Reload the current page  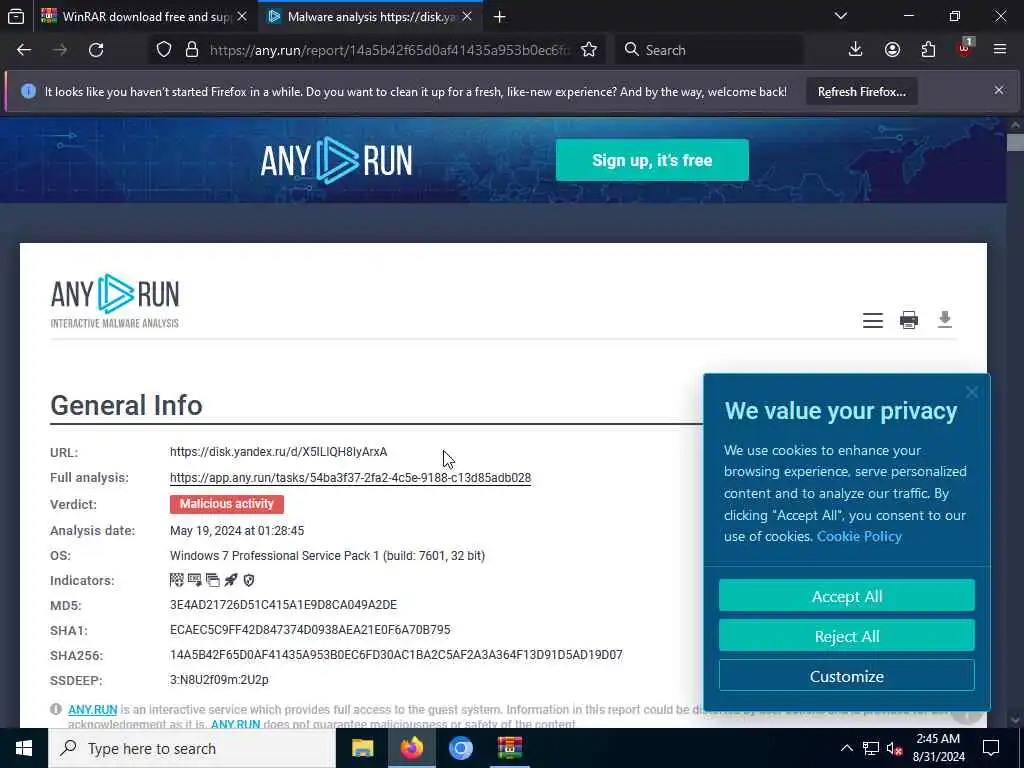tap(96, 50)
